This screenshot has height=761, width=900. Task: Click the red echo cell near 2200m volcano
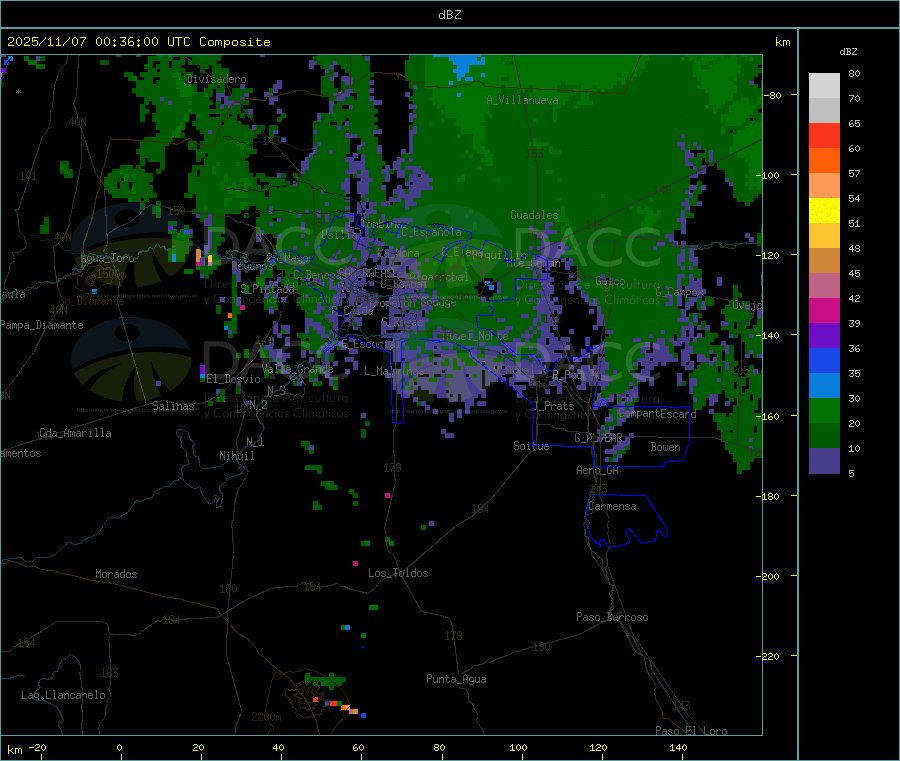[333, 703]
